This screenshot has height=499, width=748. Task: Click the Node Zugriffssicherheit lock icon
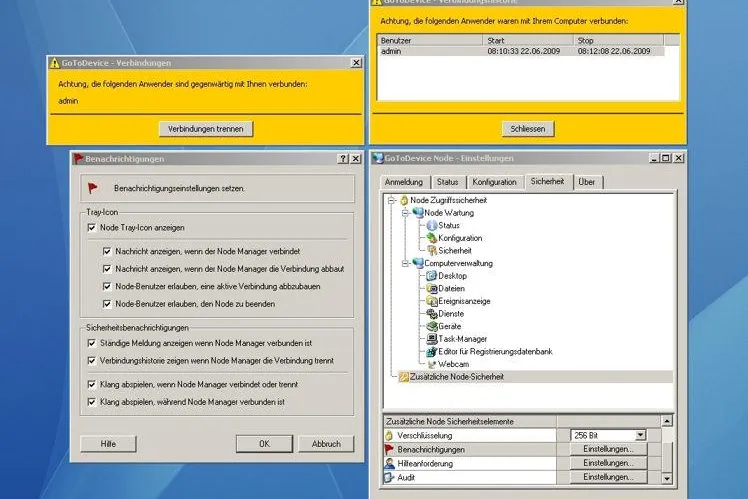[x=404, y=200]
